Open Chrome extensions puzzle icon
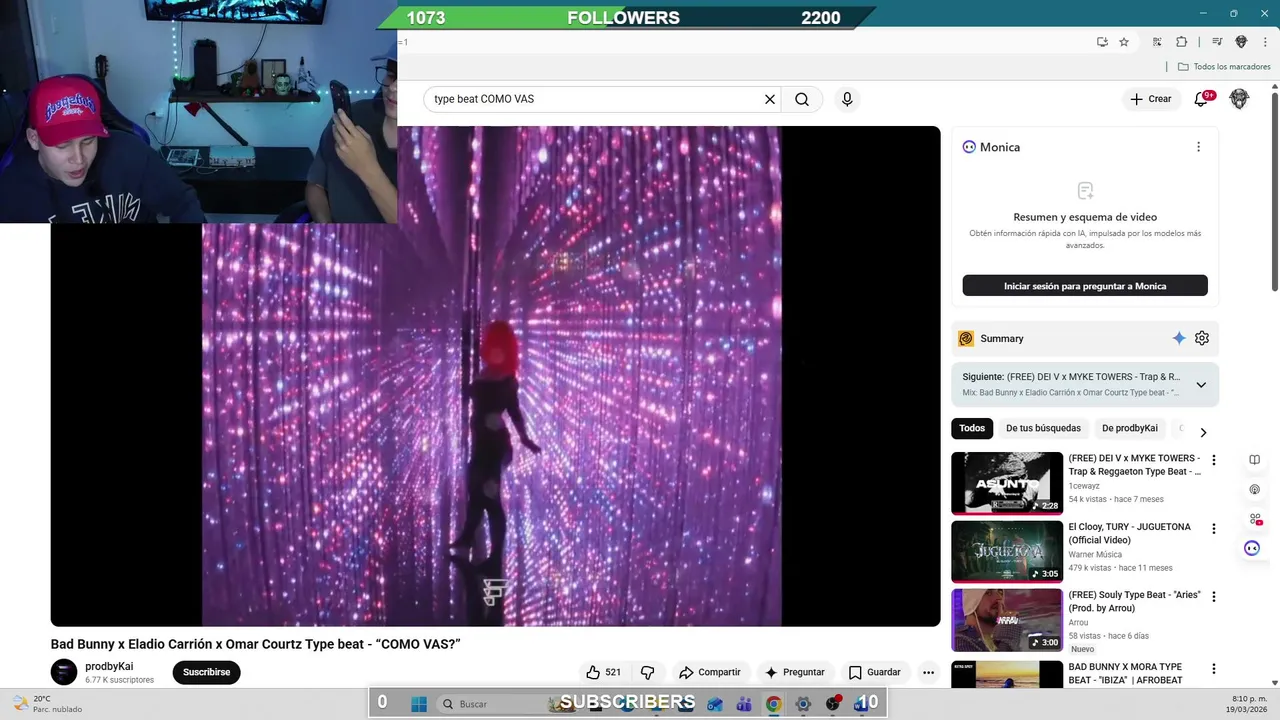The height and width of the screenshot is (720, 1280). tap(1181, 42)
